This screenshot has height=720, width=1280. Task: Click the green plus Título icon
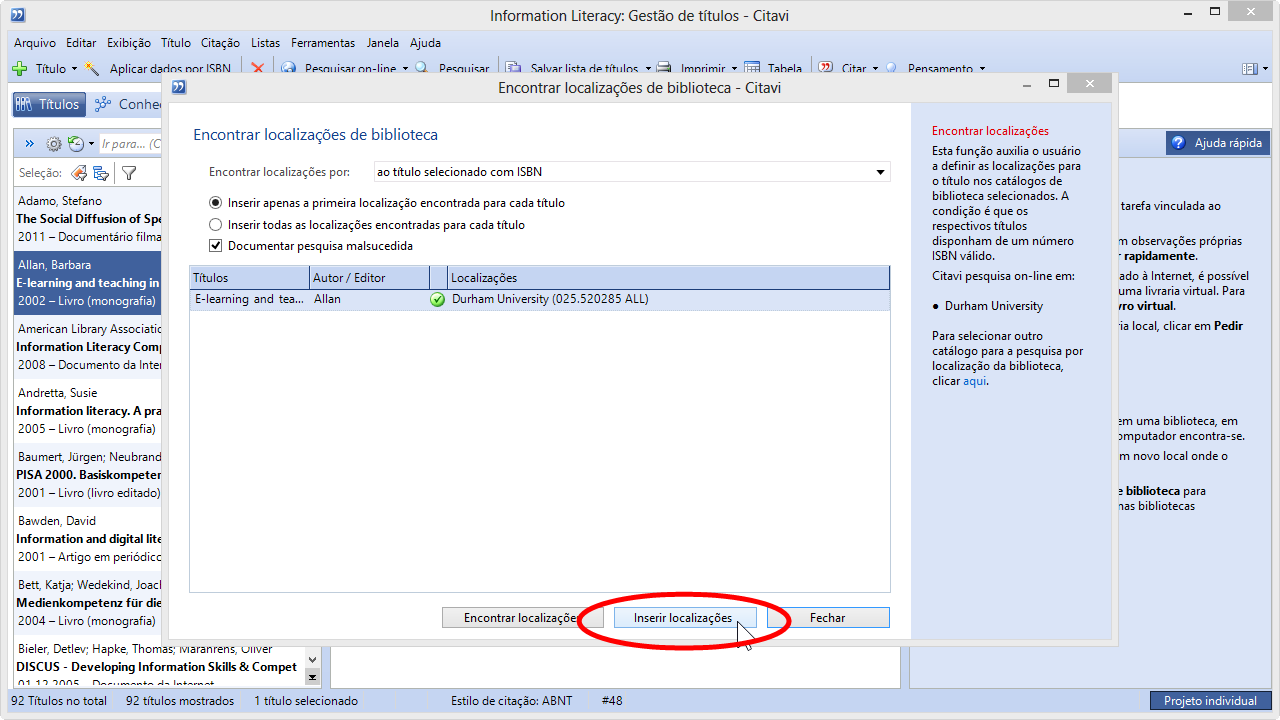click(19, 69)
